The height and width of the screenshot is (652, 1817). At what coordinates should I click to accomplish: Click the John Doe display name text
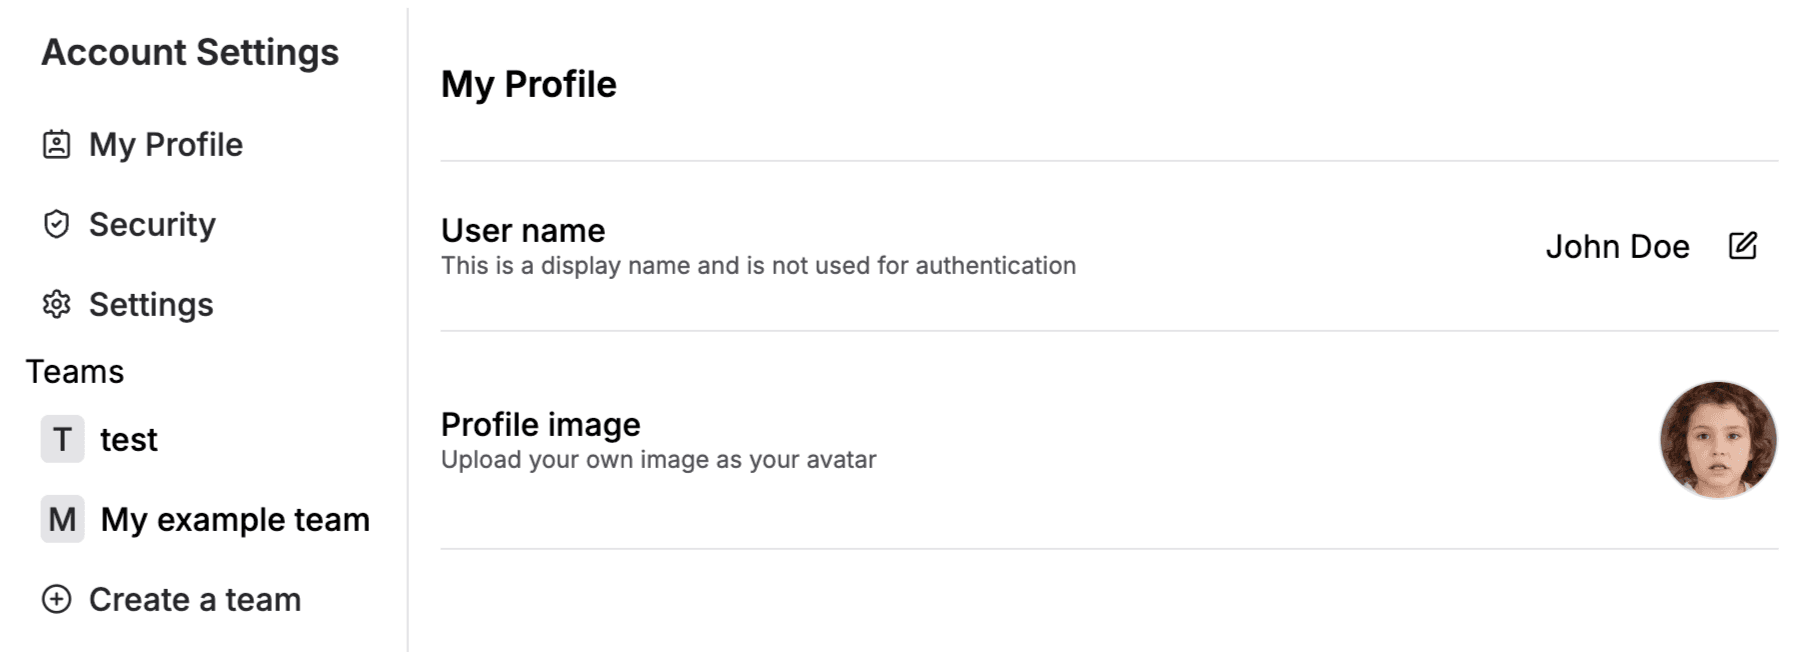coord(1617,247)
